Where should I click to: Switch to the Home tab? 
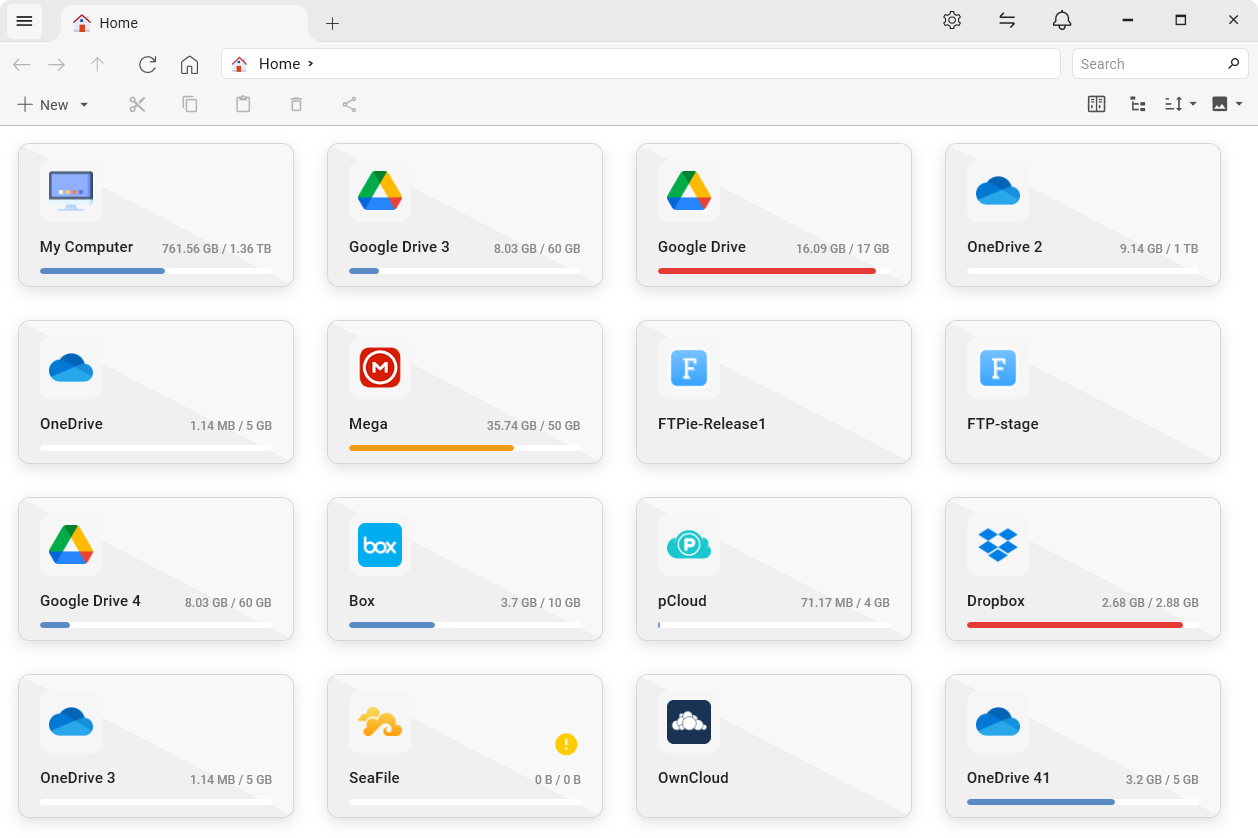coord(120,22)
